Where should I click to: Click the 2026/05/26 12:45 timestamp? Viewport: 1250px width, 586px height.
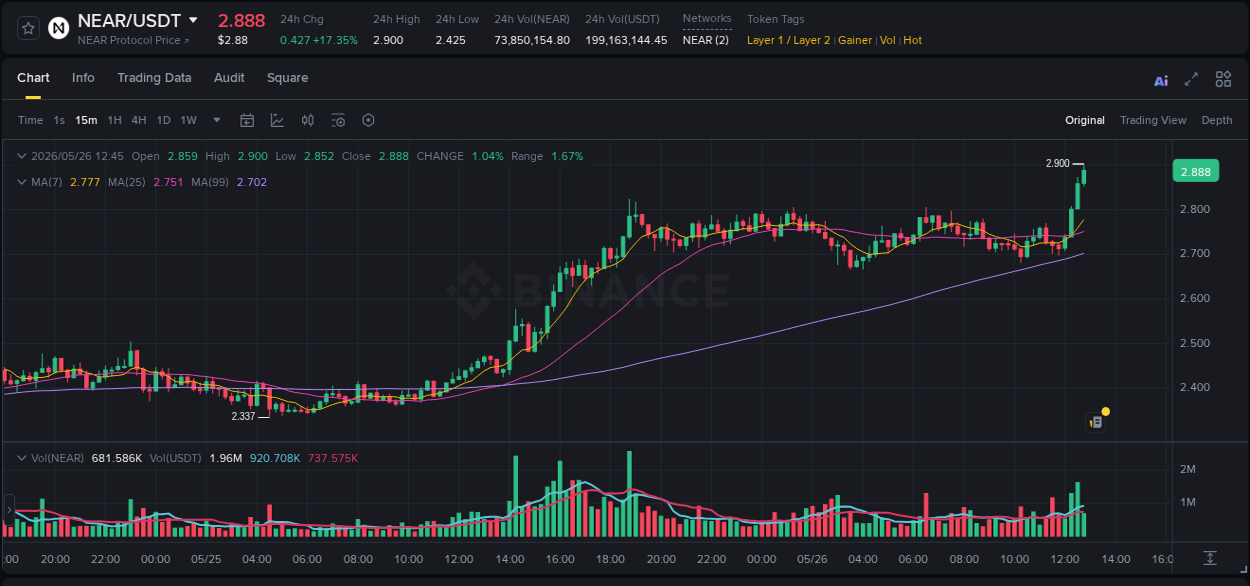[x=77, y=156]
